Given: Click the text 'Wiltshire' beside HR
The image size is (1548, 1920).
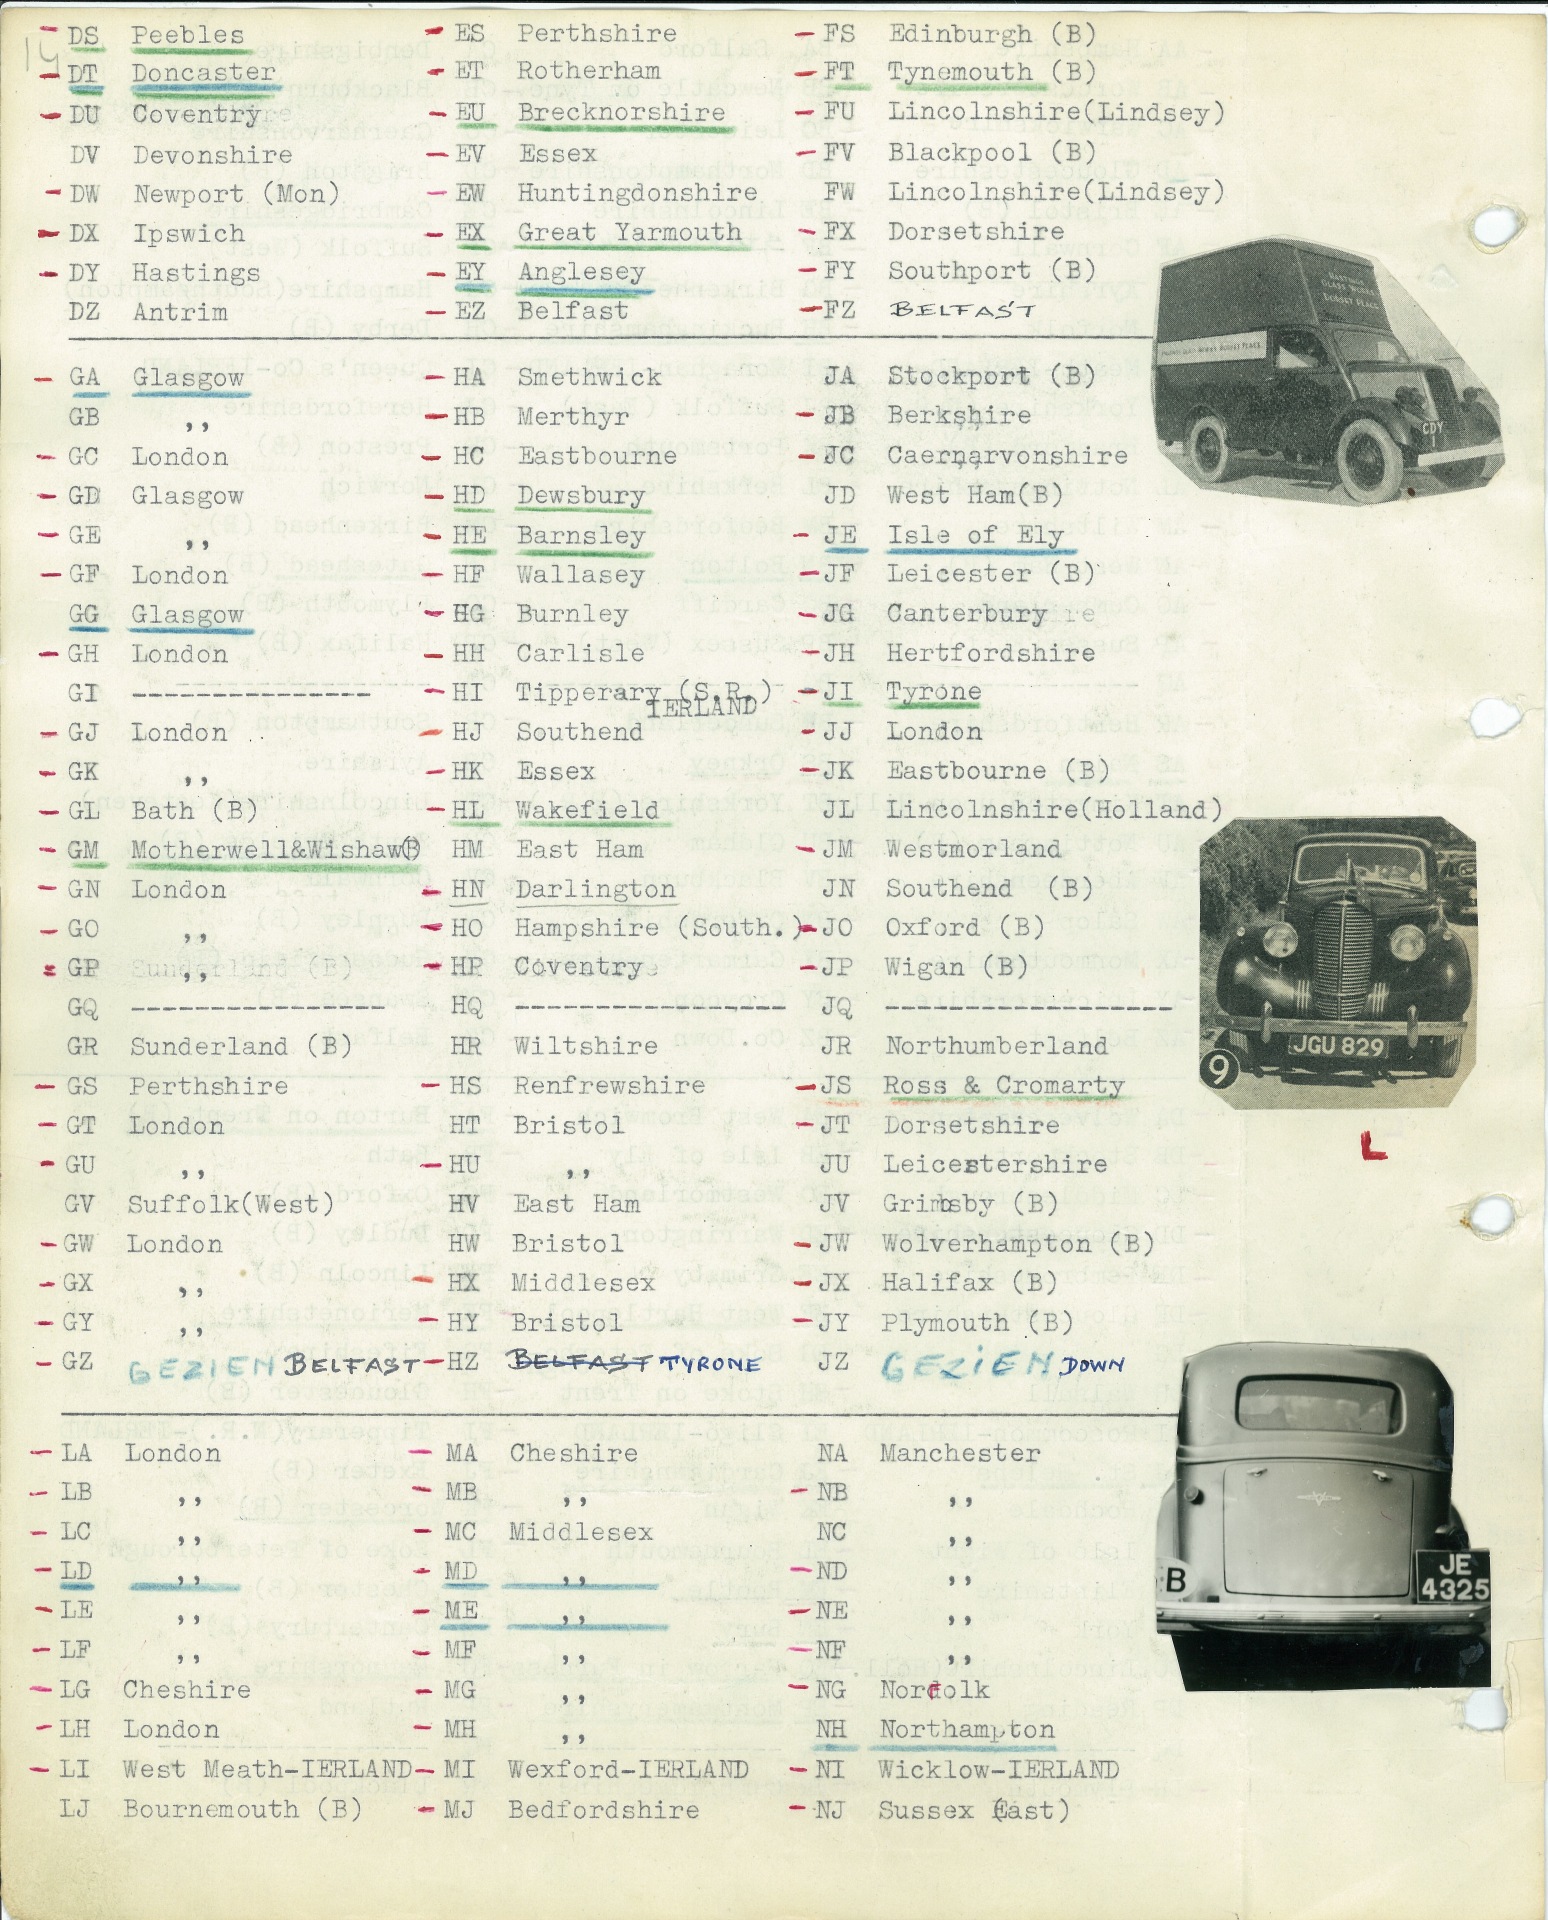Looking at the screenshot, I should pos(586,1047).
